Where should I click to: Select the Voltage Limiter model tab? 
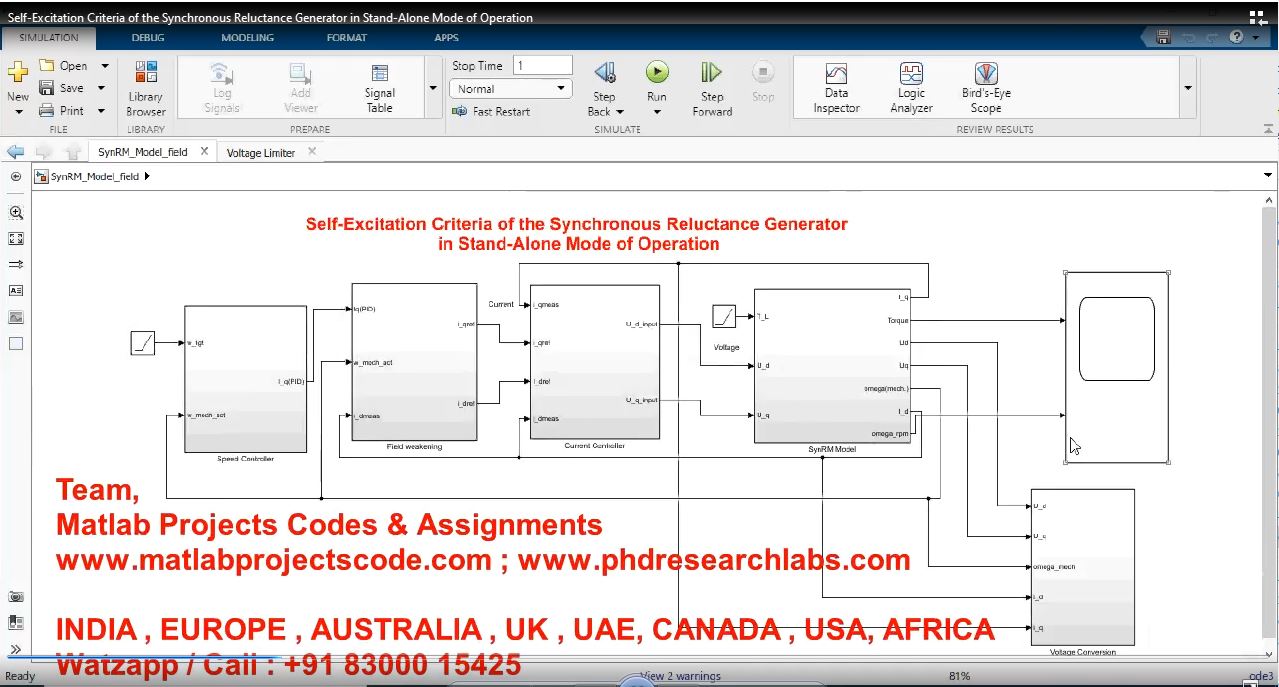point(261,153)
